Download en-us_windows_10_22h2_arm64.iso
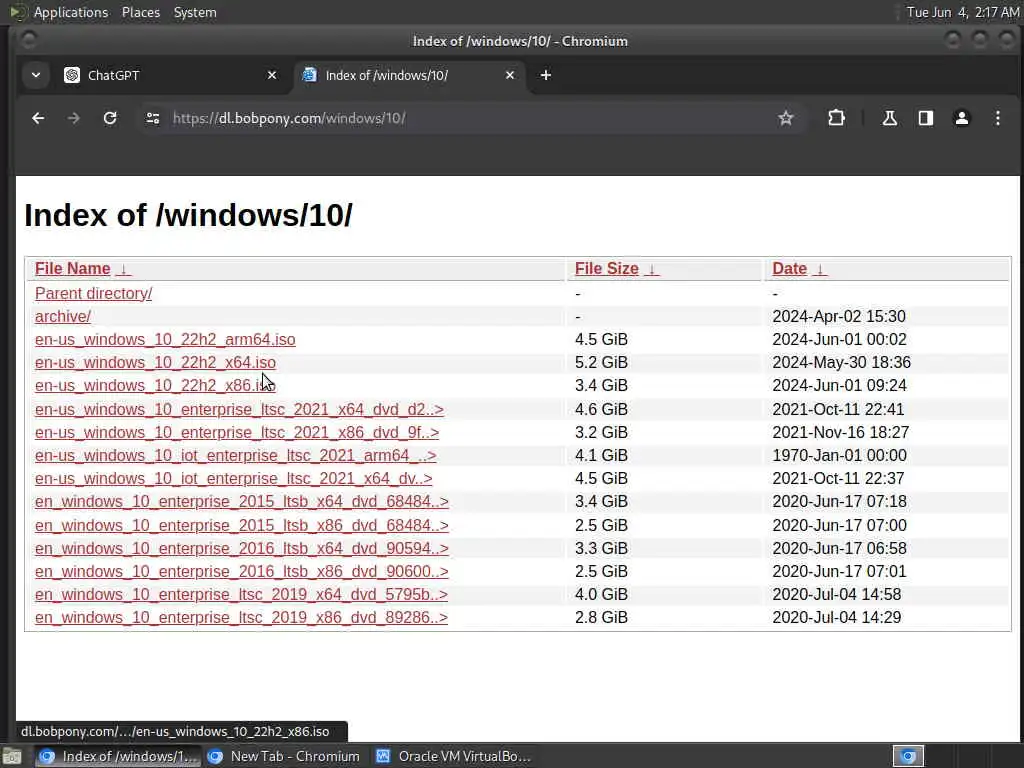Screen dimensions: 1024x768 tap(165, 340)
